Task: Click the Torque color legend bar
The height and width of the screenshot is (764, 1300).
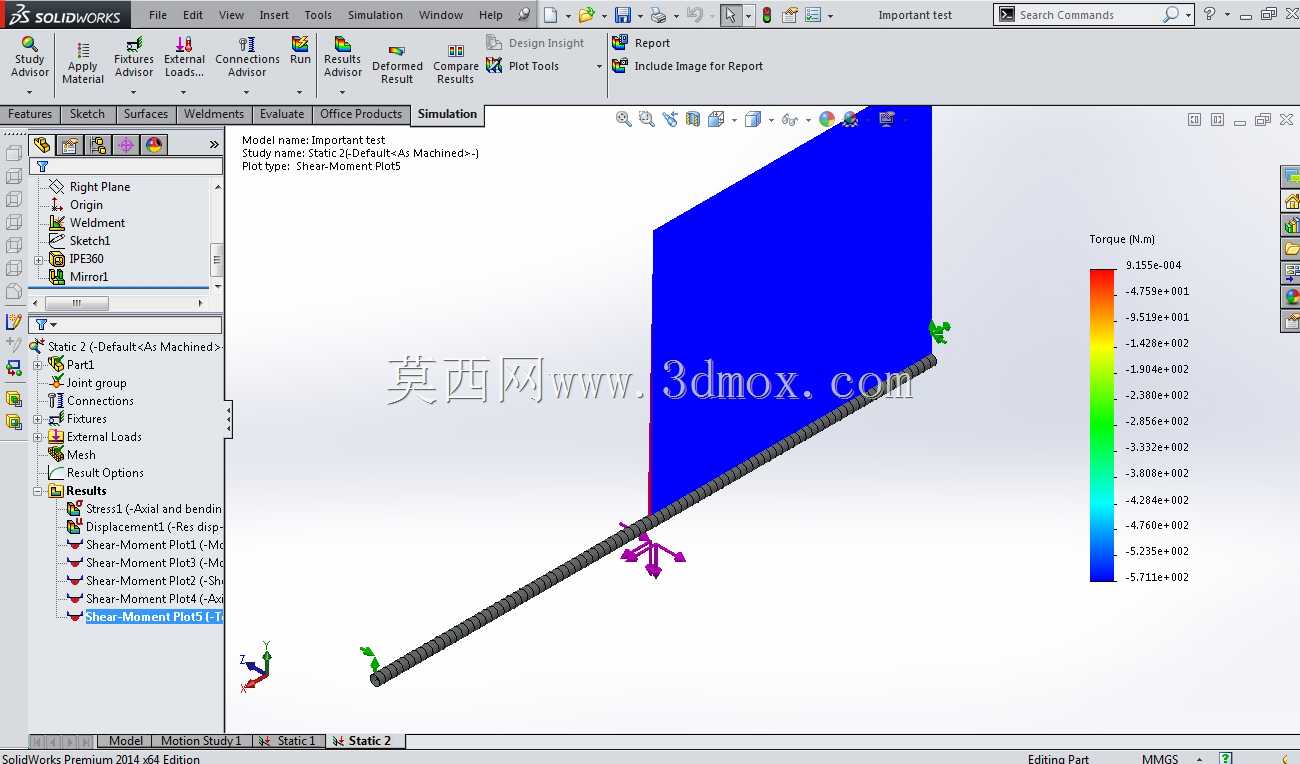Action: coord(1102,425)
